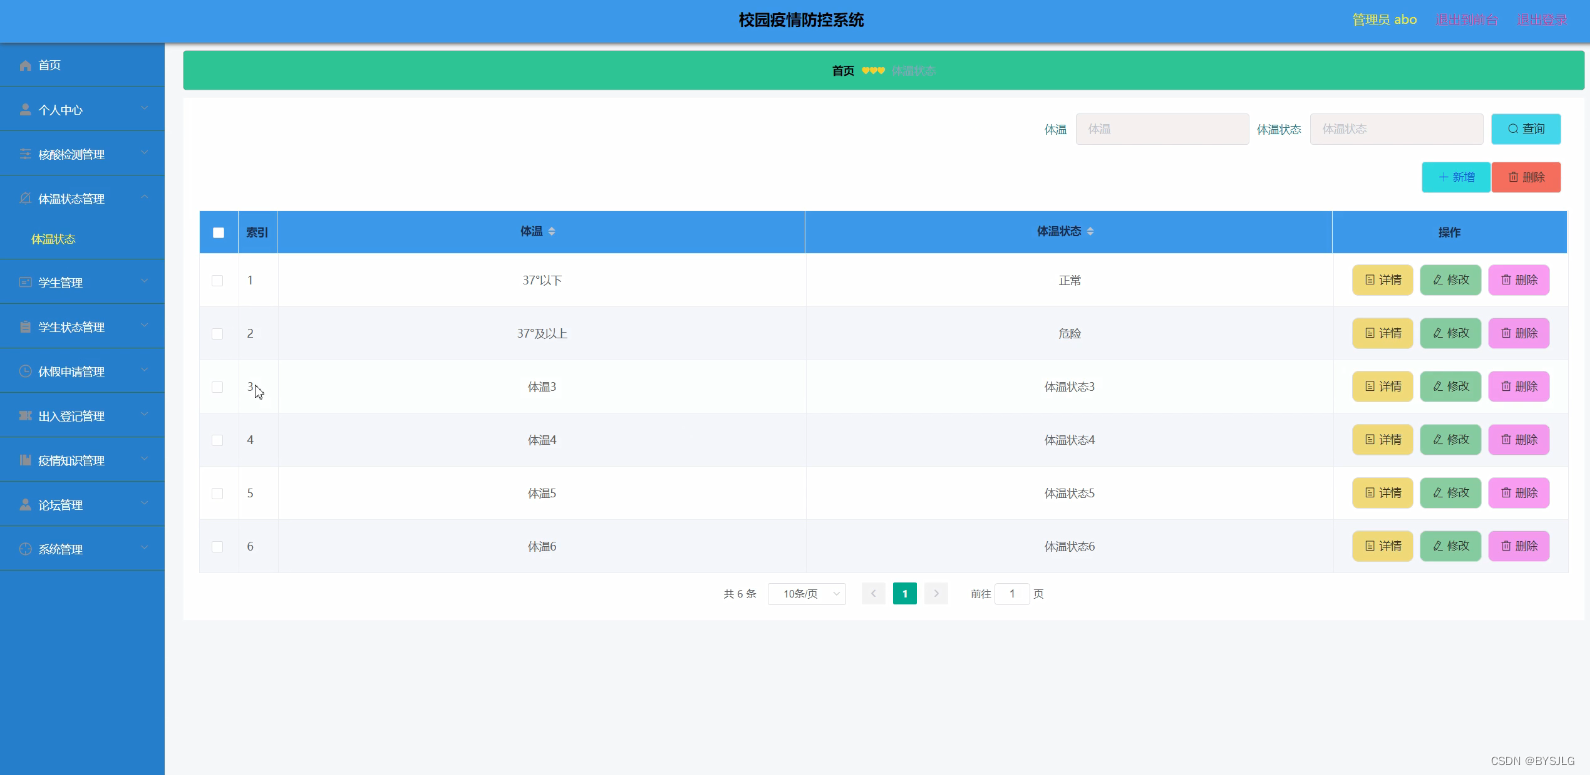This screenshot has width=1590, height=775.
Task: Collapse the 体温状态管理 sidebar section chevron
Action: (x=145, y=198)
